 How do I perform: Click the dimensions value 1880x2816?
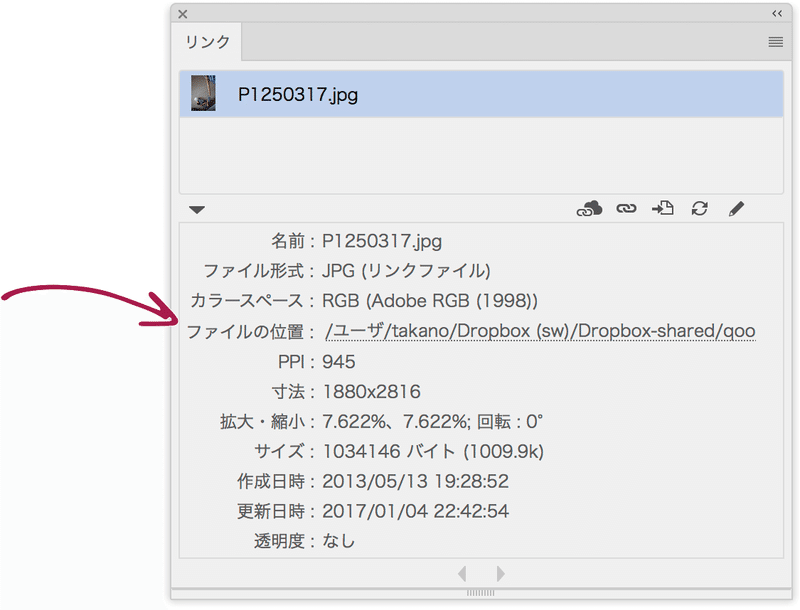[372, 392]
